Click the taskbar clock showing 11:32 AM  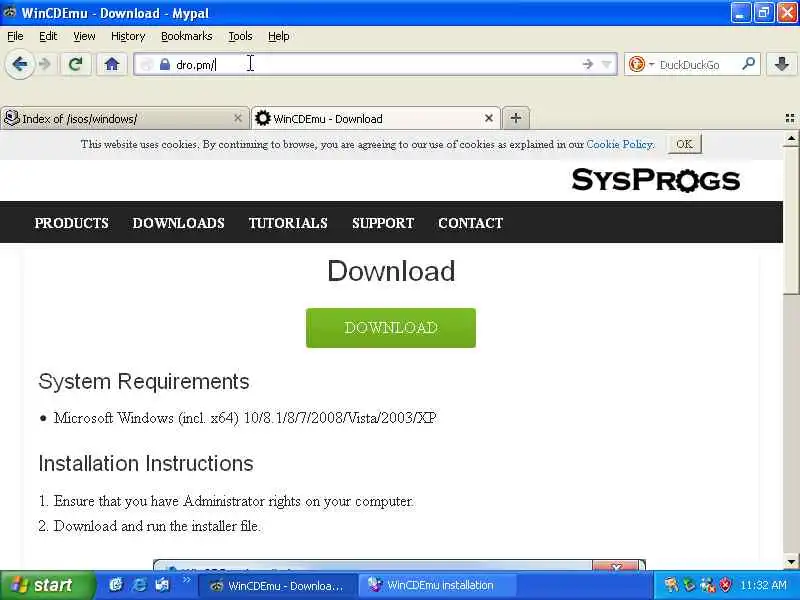[763, 585]
